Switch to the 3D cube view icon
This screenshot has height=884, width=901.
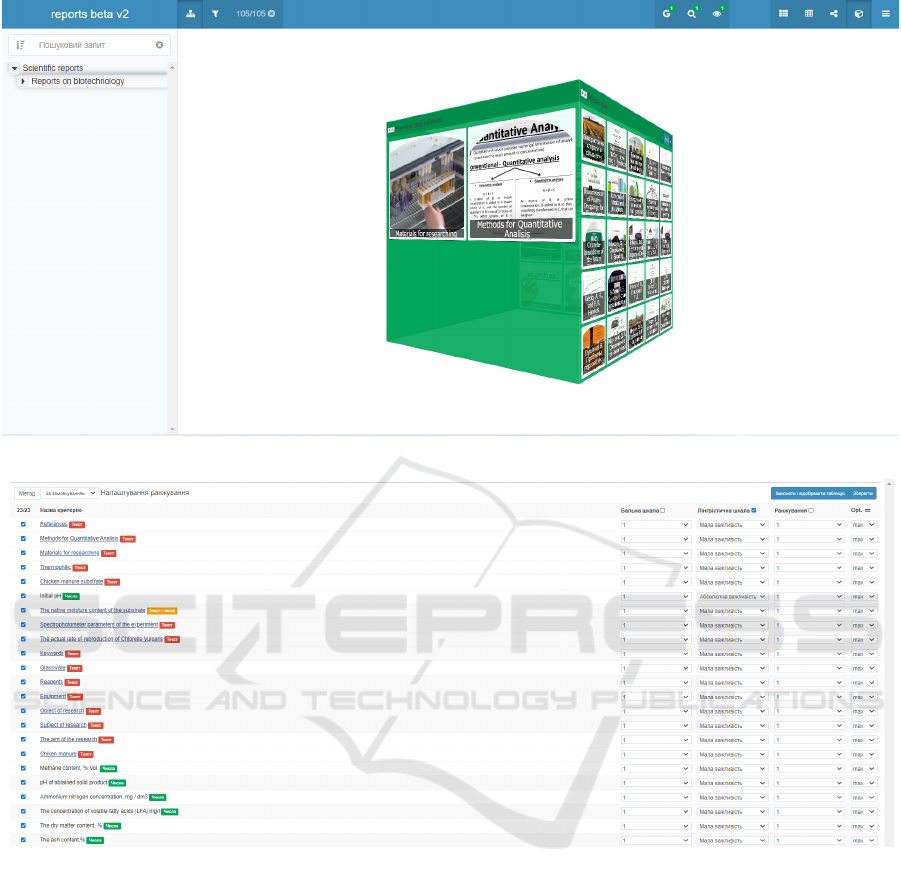(859, 14)
